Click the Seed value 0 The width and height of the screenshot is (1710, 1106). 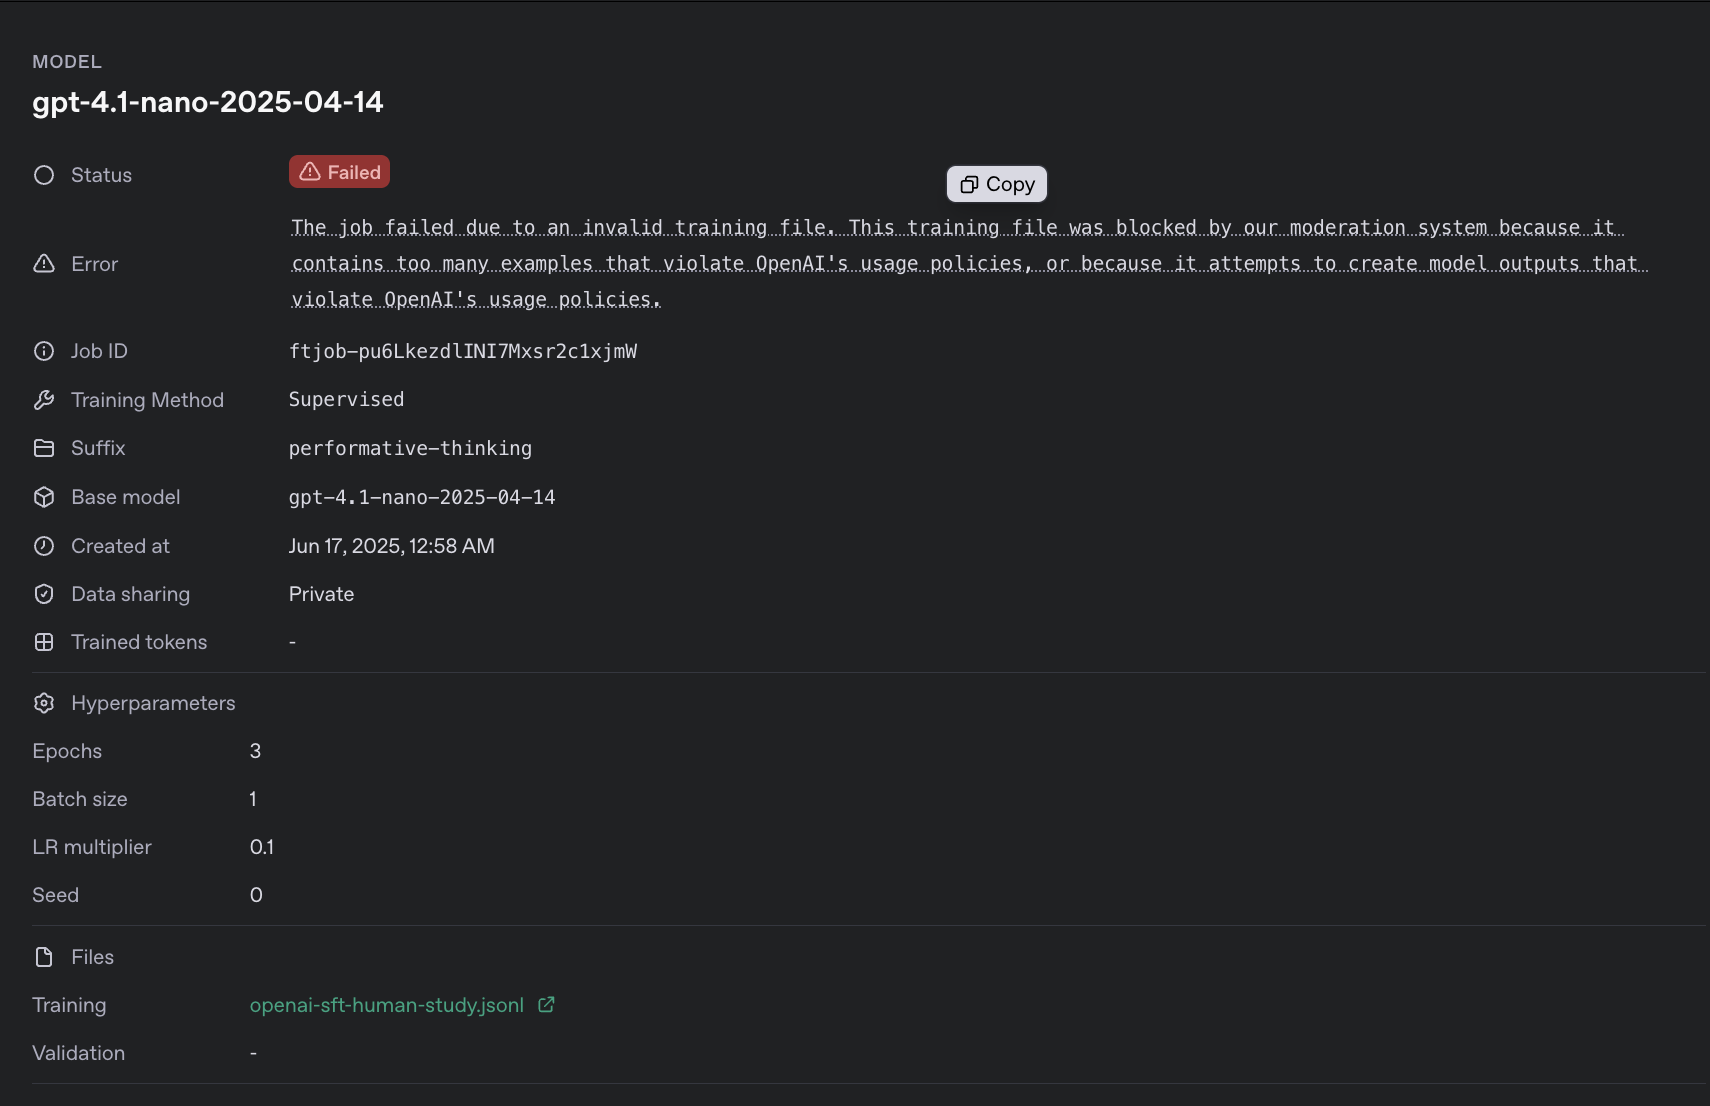click(256, 895)
